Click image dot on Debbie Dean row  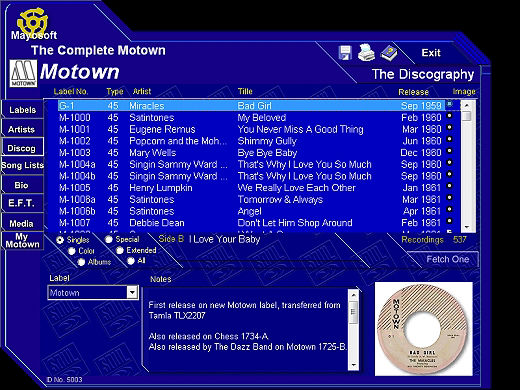(450, 221)
